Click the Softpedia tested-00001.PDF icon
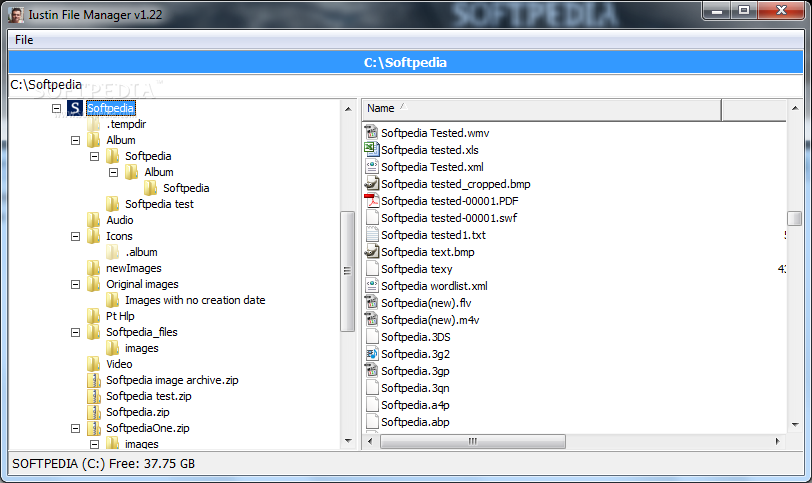 [x=371, y=201]
